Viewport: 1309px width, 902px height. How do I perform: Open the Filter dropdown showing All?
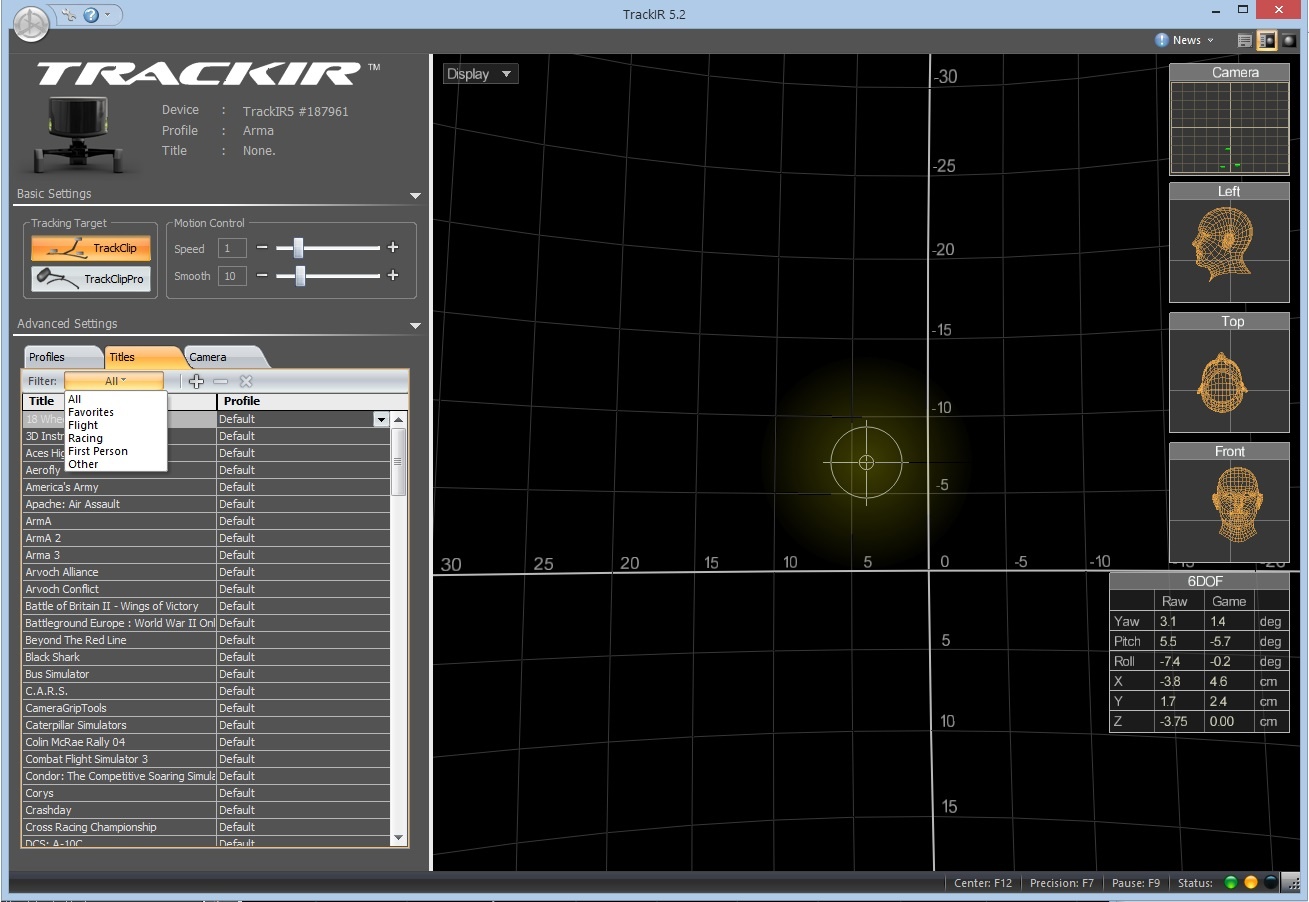[x=114, y=381]
